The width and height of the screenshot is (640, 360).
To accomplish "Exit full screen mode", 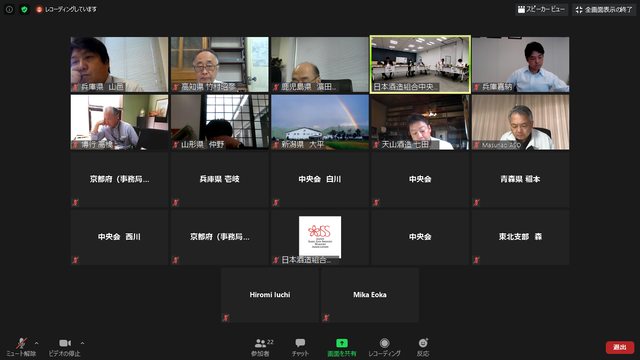I will (604, 9).
